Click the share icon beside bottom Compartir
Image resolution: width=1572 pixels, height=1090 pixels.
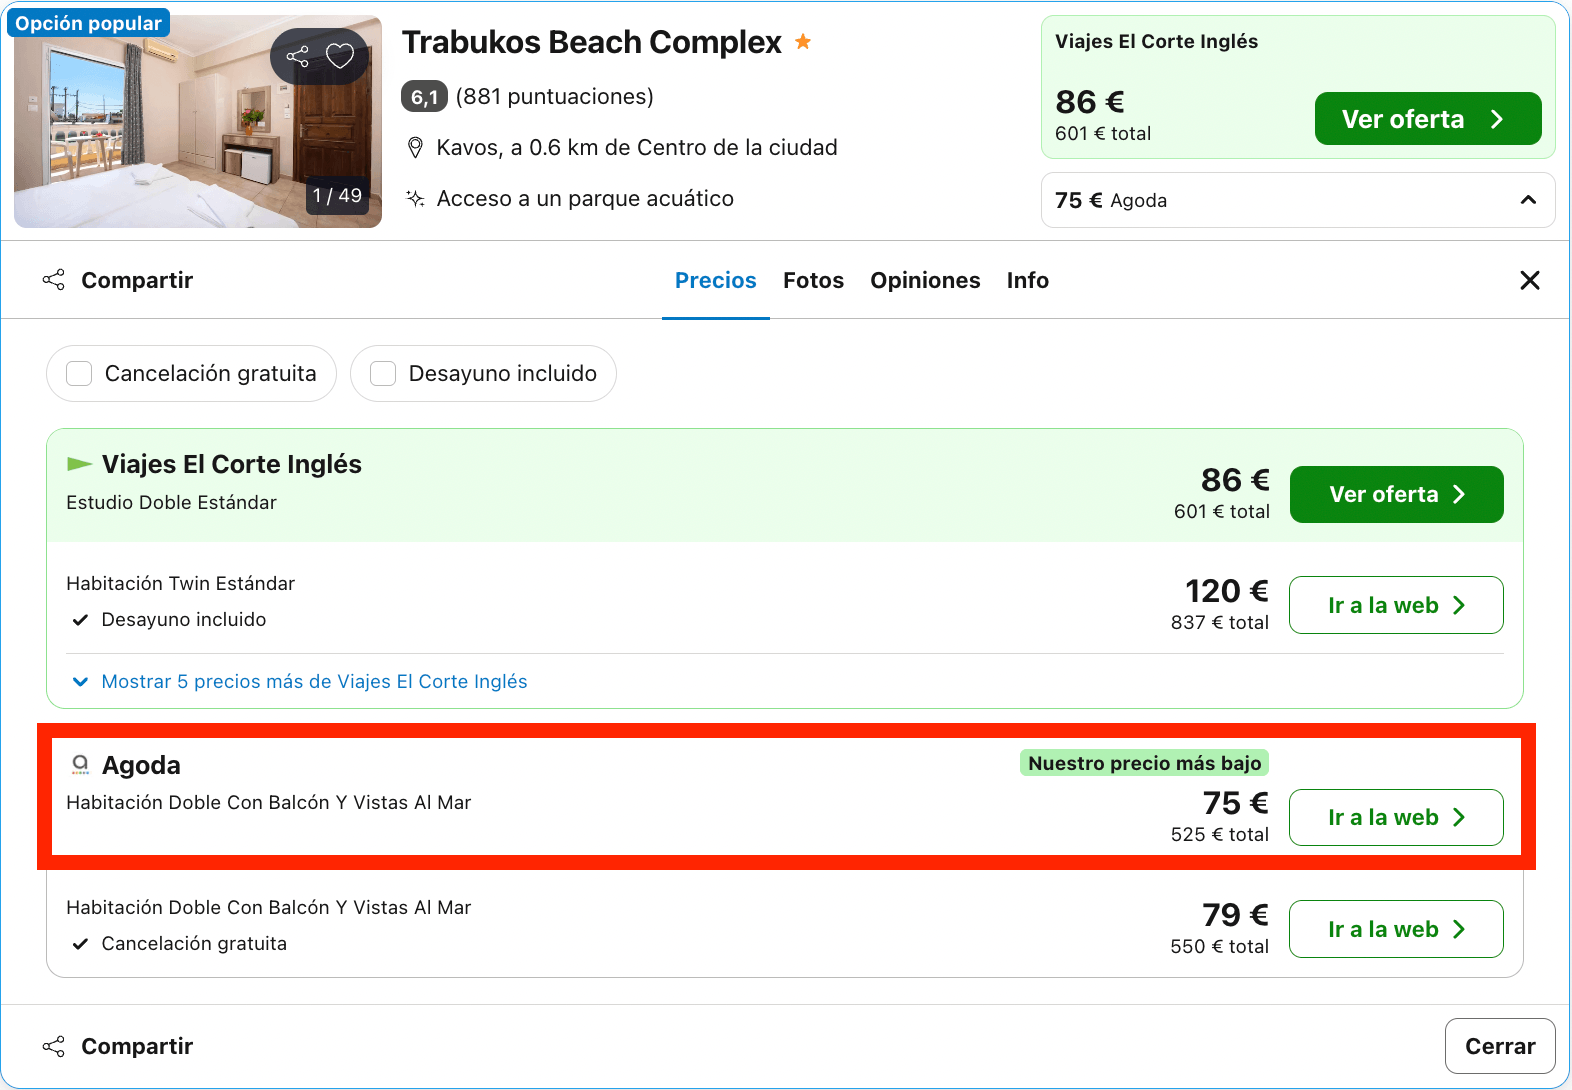coord(54,1046)
